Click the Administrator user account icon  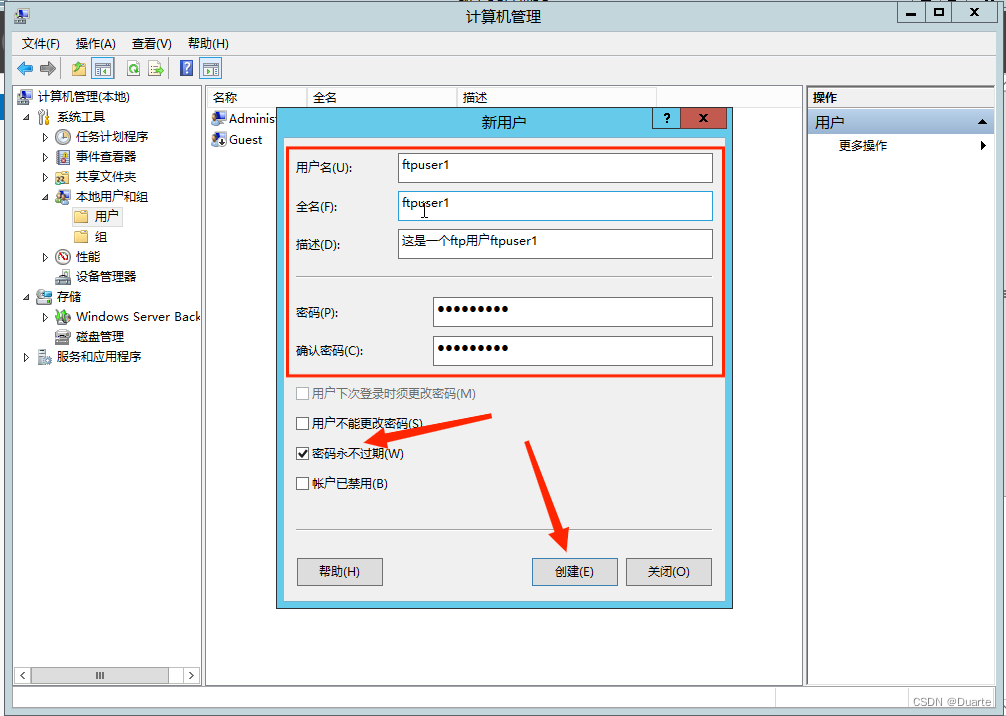click(x=219, y=119)
